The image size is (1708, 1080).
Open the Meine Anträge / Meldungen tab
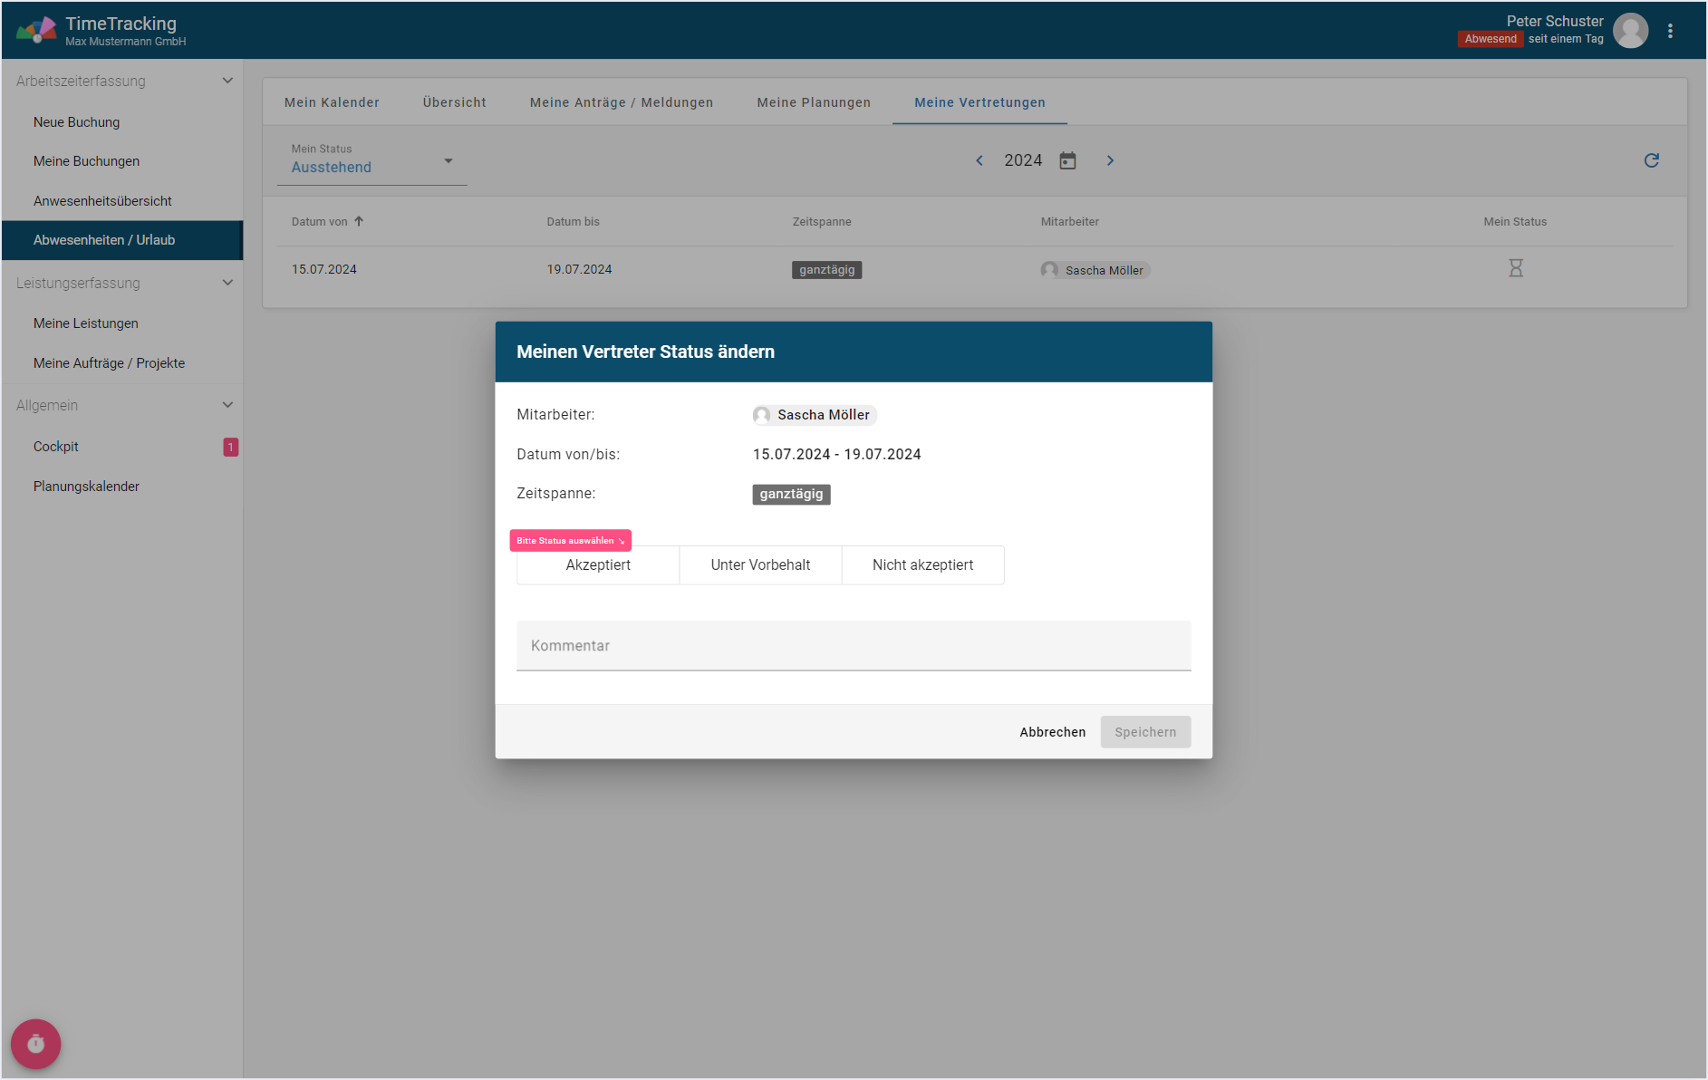coord(621,103)
